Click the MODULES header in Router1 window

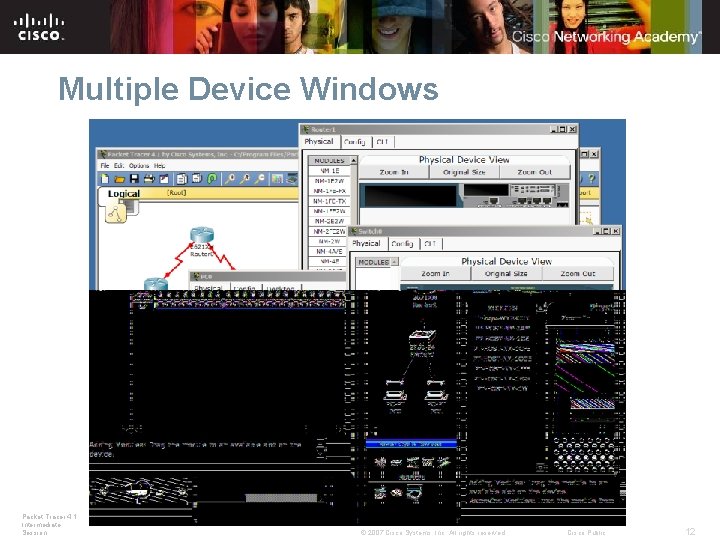coord(329,161)
